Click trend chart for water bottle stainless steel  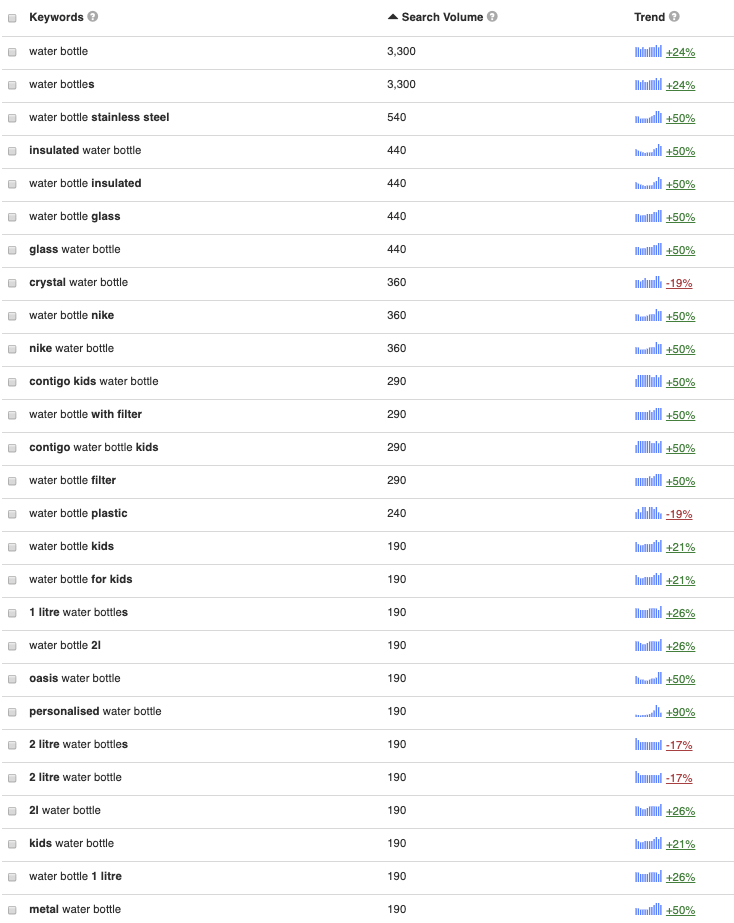tap(648, 118)
